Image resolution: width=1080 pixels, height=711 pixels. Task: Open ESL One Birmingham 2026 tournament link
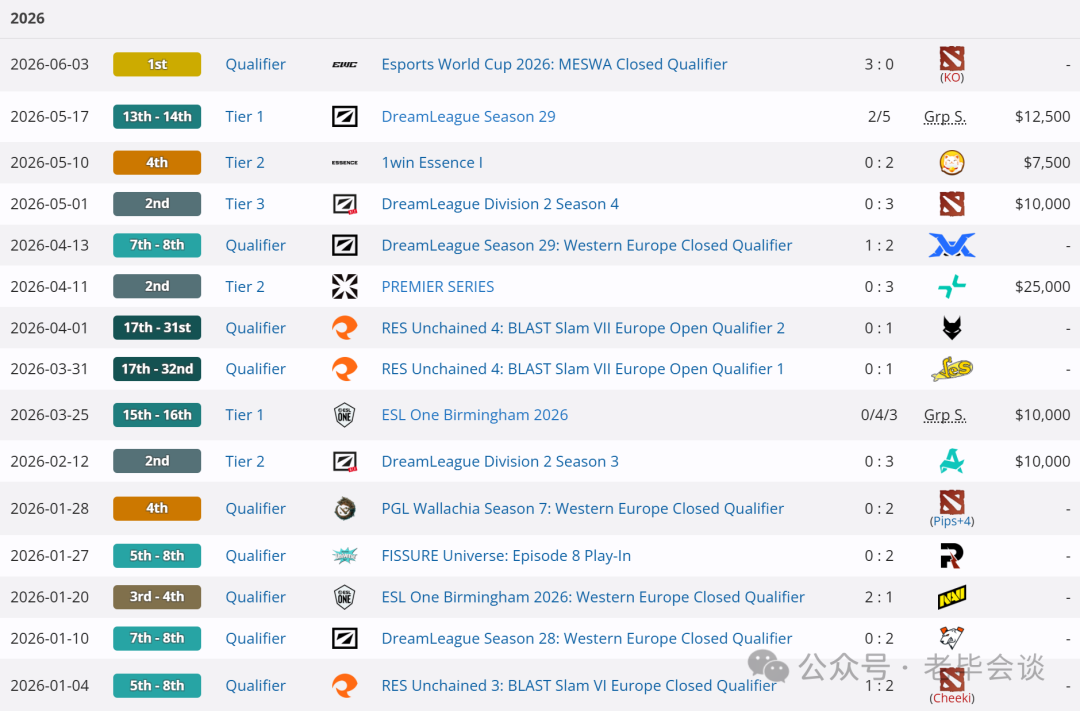(475, 415)
